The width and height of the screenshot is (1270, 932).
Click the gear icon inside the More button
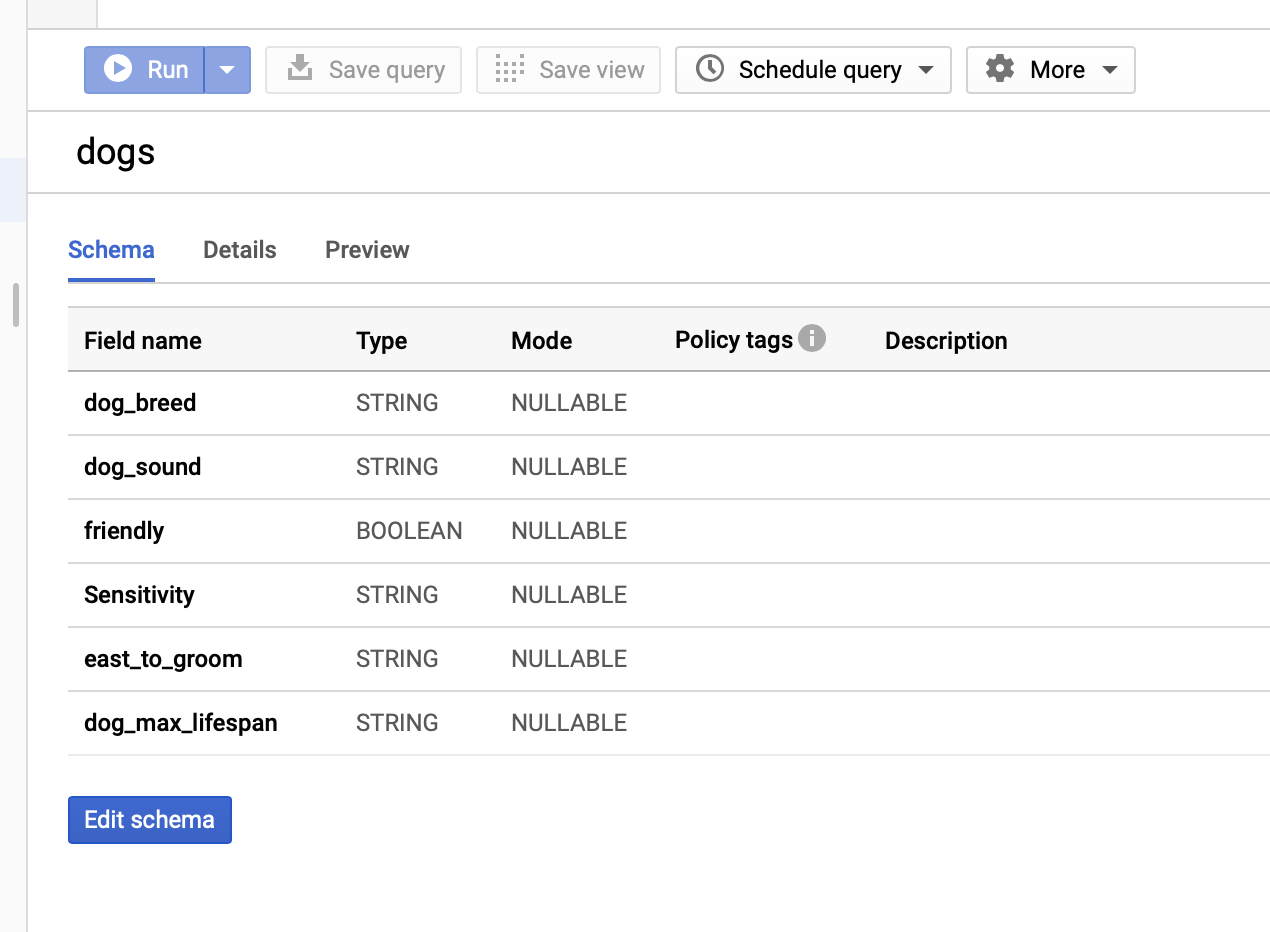point(998,69)
